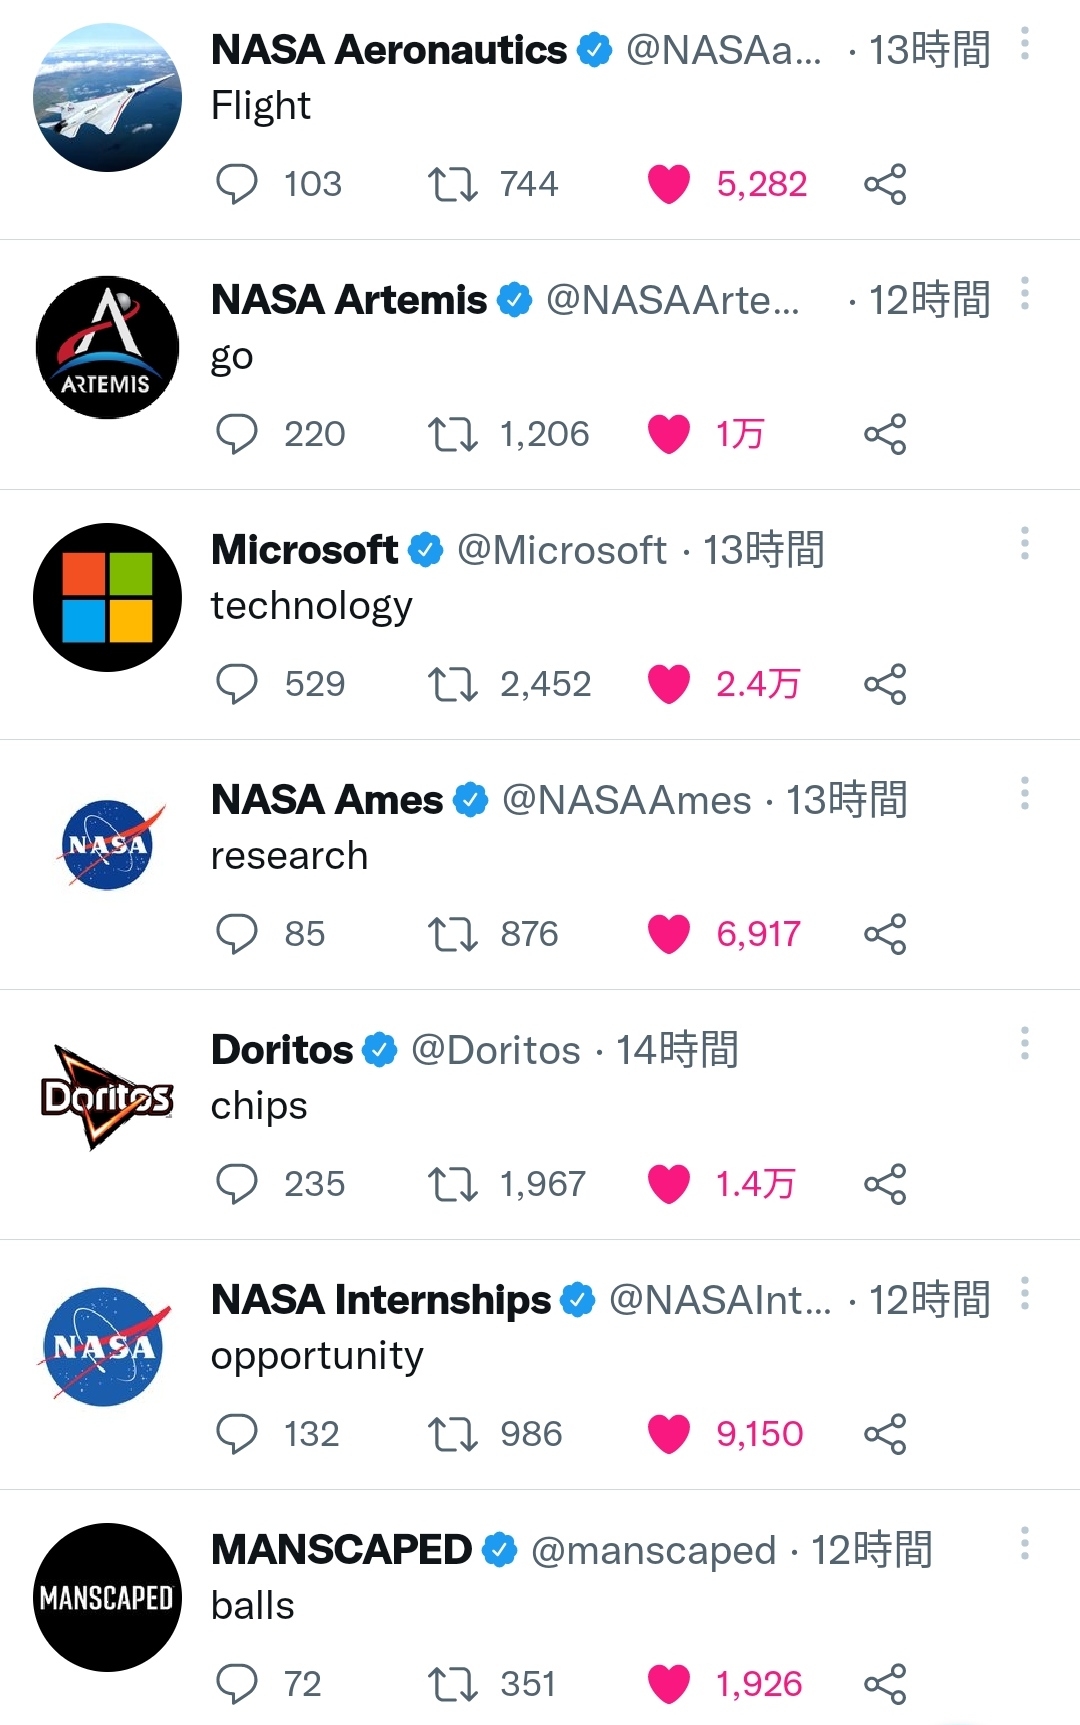
Task: Tap the NASA Artemis avatar
Action: click(107, 347)
